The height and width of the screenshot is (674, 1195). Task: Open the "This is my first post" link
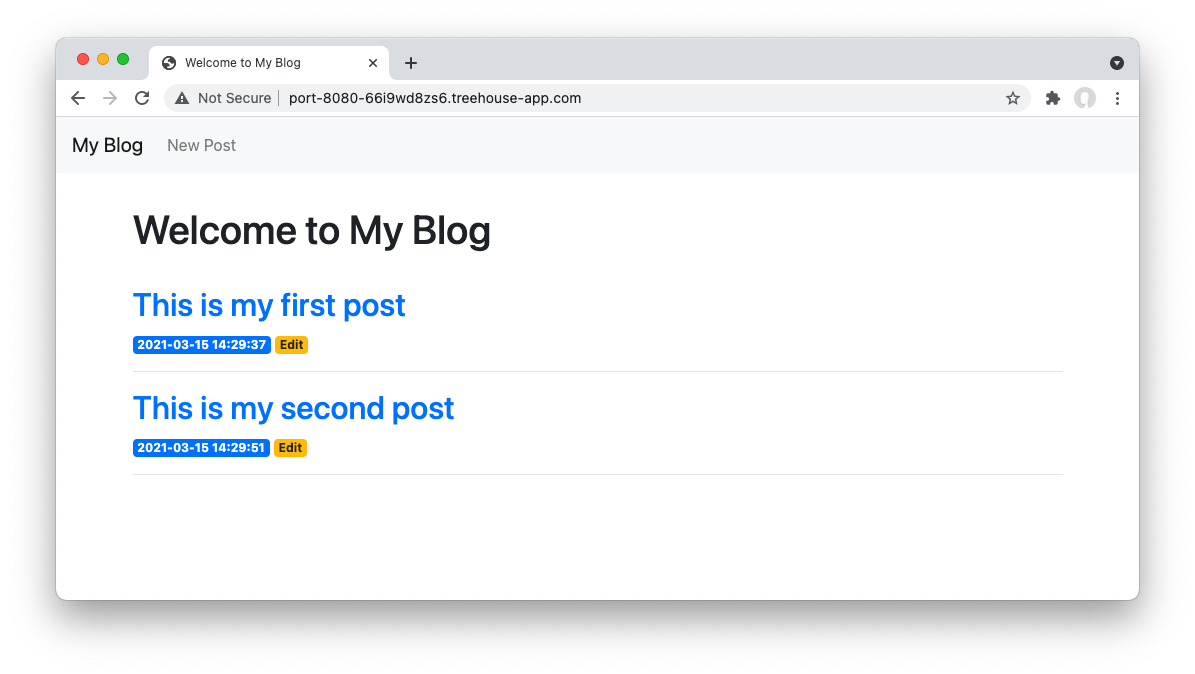click(x=269, y=305)
